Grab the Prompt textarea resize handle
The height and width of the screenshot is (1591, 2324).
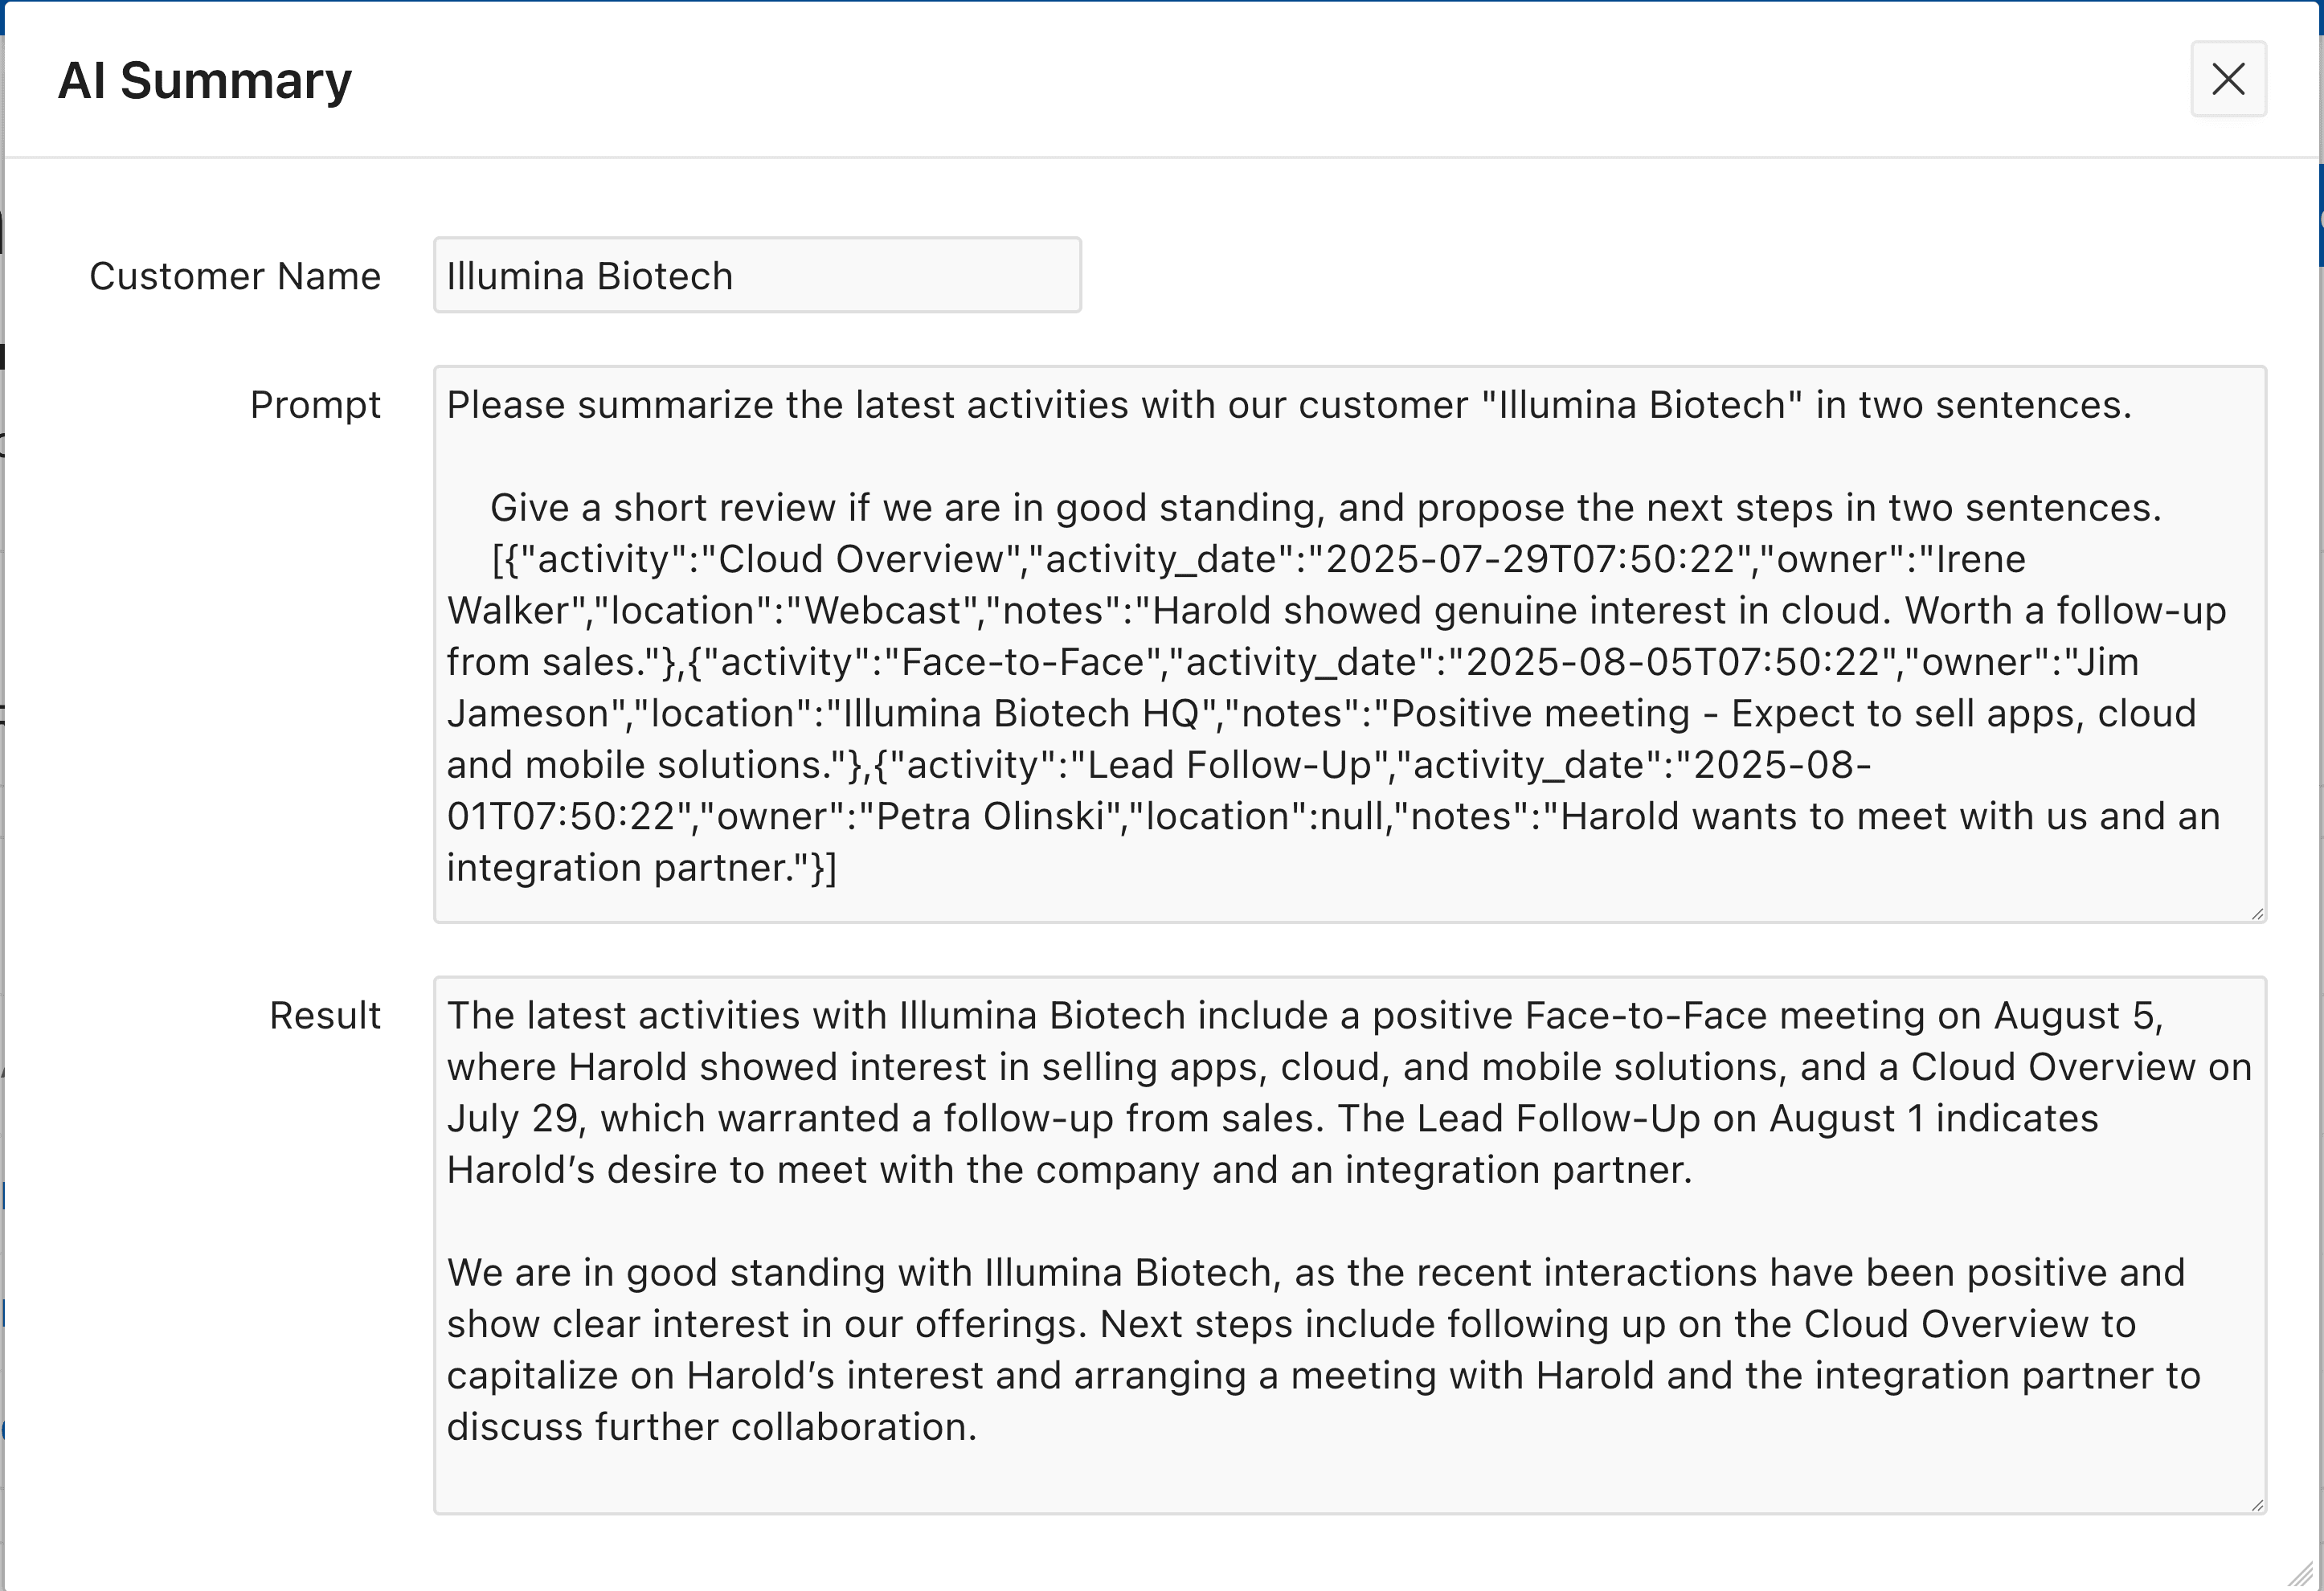[2257, 913]
